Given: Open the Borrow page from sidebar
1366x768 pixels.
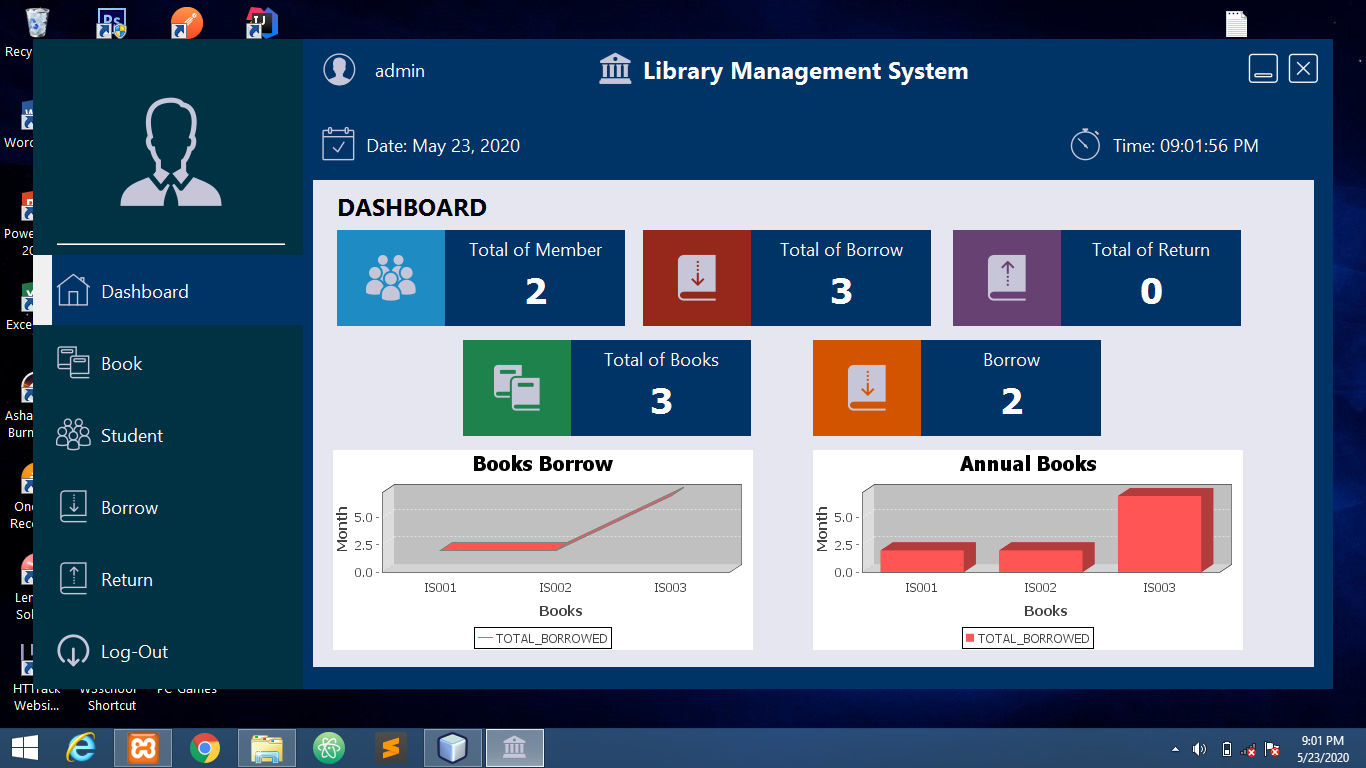Looking at the screenshot, I should click(129, 508).
